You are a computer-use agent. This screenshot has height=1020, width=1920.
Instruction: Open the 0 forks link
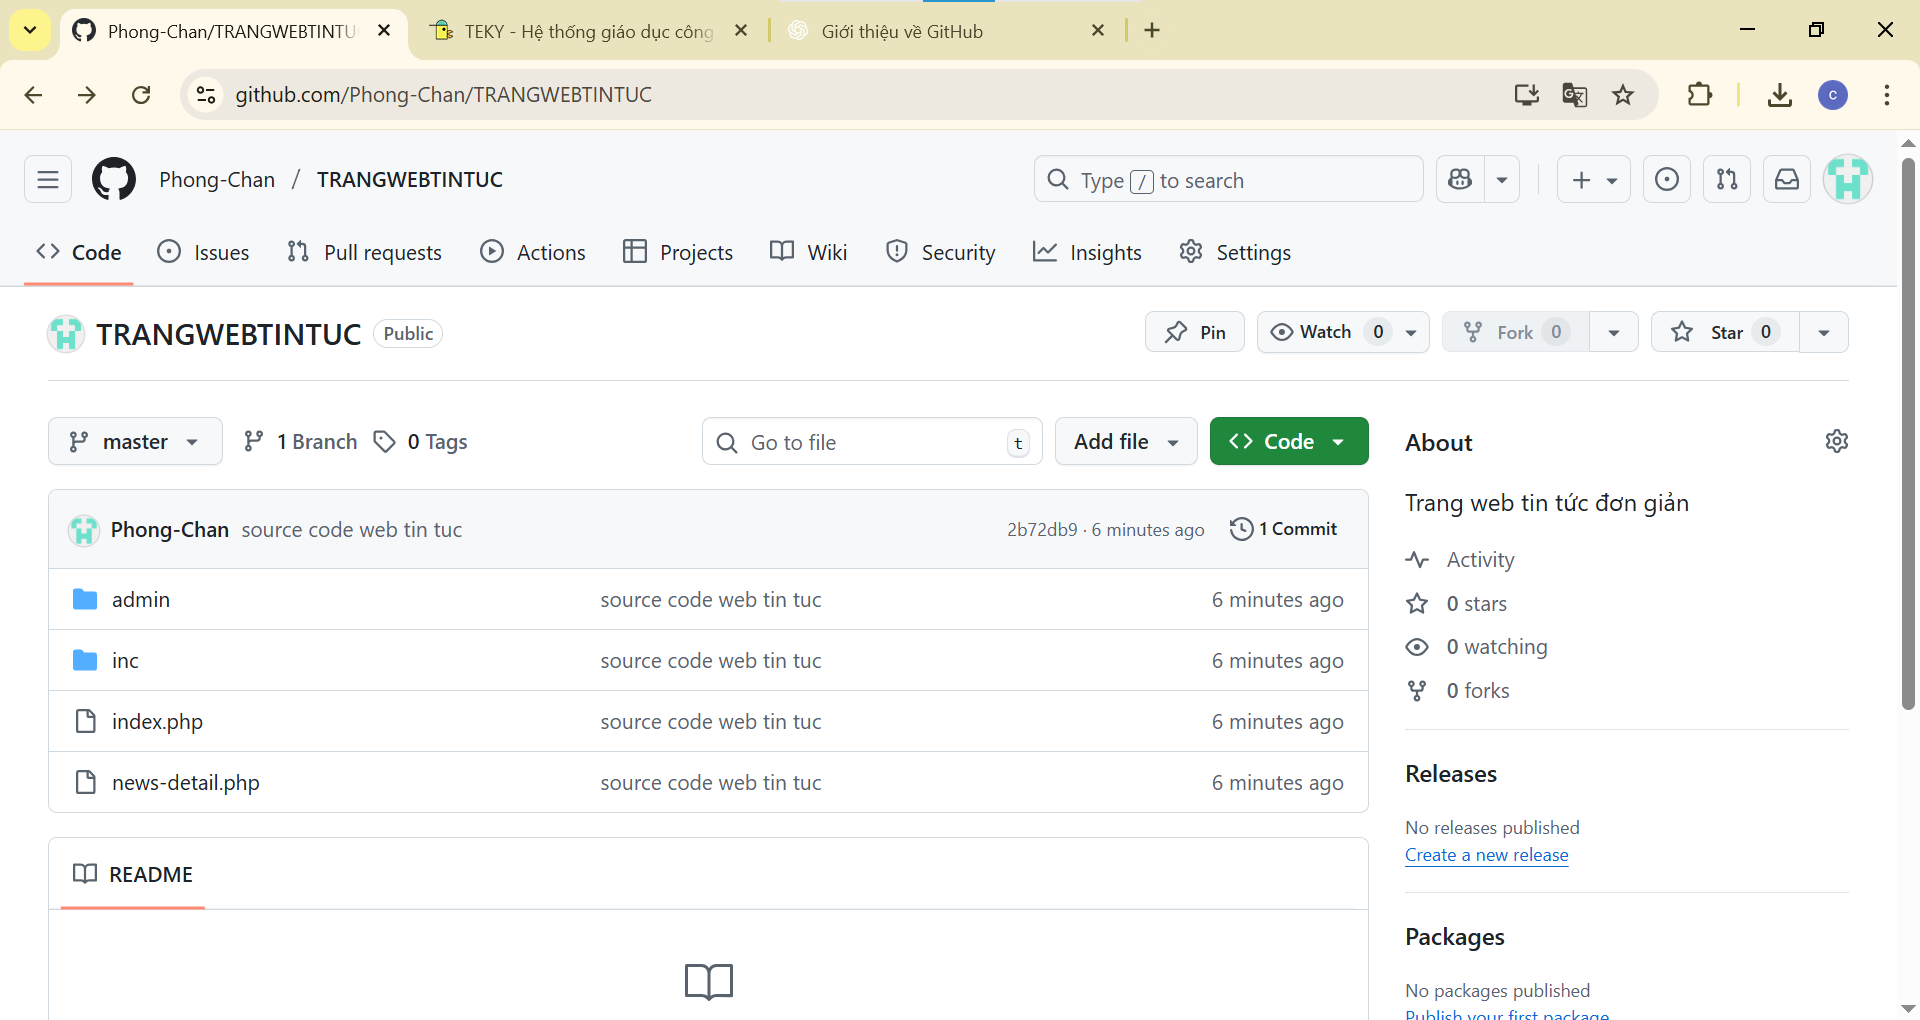(1458, 691)
